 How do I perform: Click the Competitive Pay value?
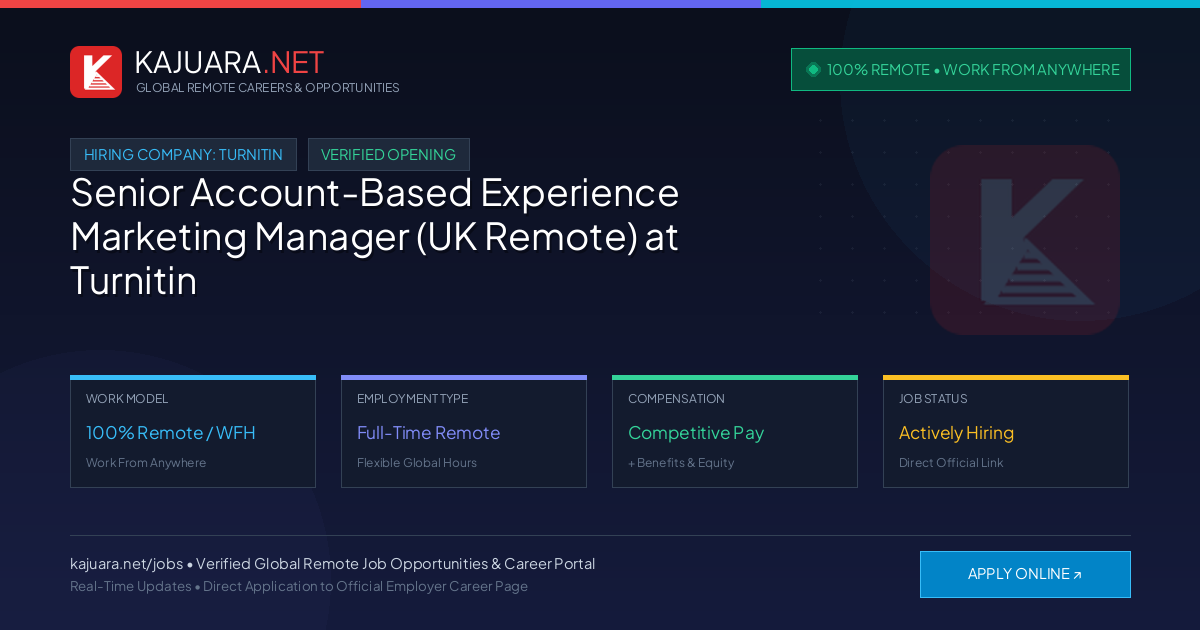696,433
